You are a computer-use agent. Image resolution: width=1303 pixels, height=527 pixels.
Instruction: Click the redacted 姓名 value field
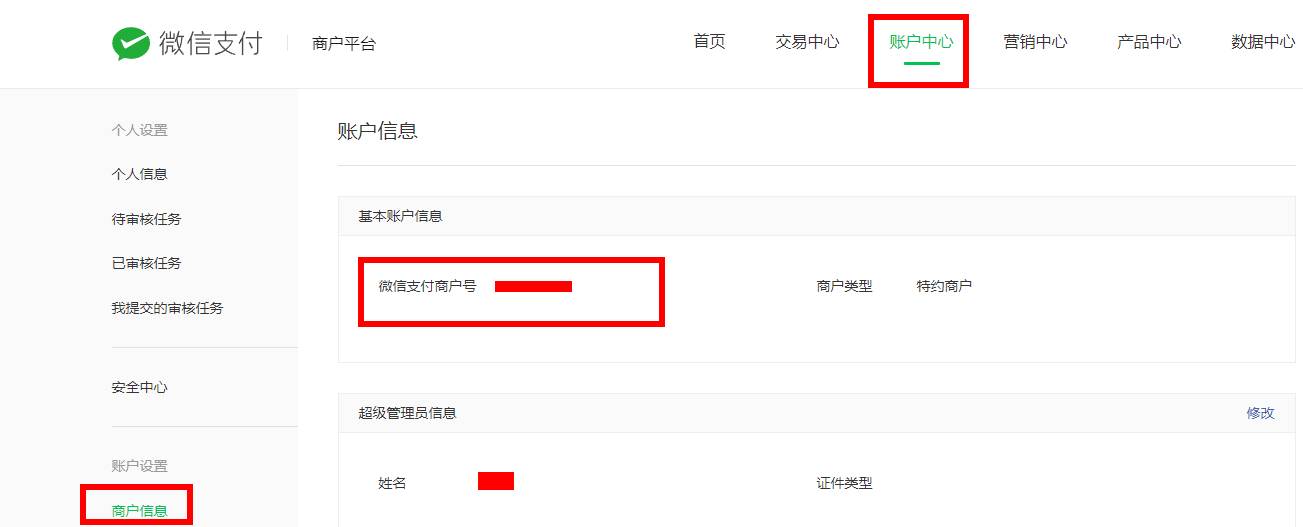click(x=496, y=481)
